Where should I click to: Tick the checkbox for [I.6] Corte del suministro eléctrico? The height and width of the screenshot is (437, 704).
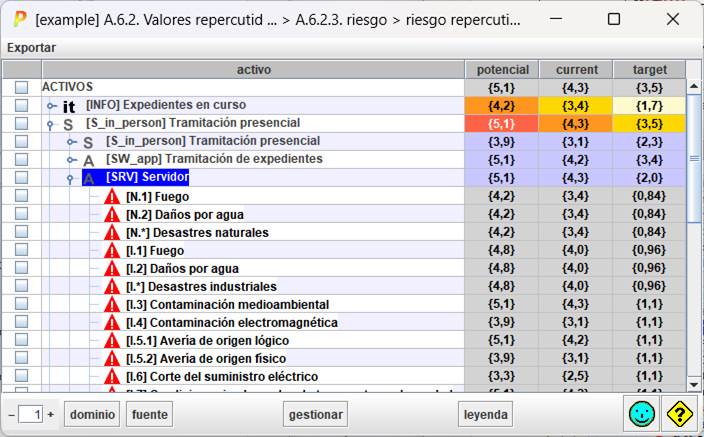(22, 375)
